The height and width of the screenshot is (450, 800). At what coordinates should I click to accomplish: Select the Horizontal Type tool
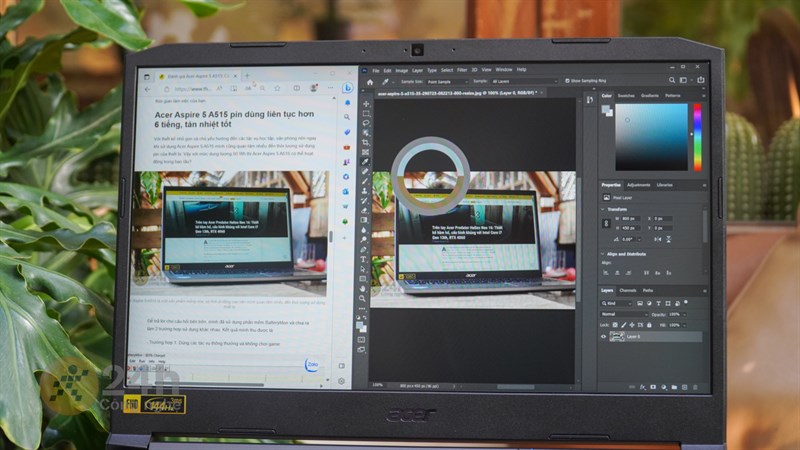pos(363,259)
